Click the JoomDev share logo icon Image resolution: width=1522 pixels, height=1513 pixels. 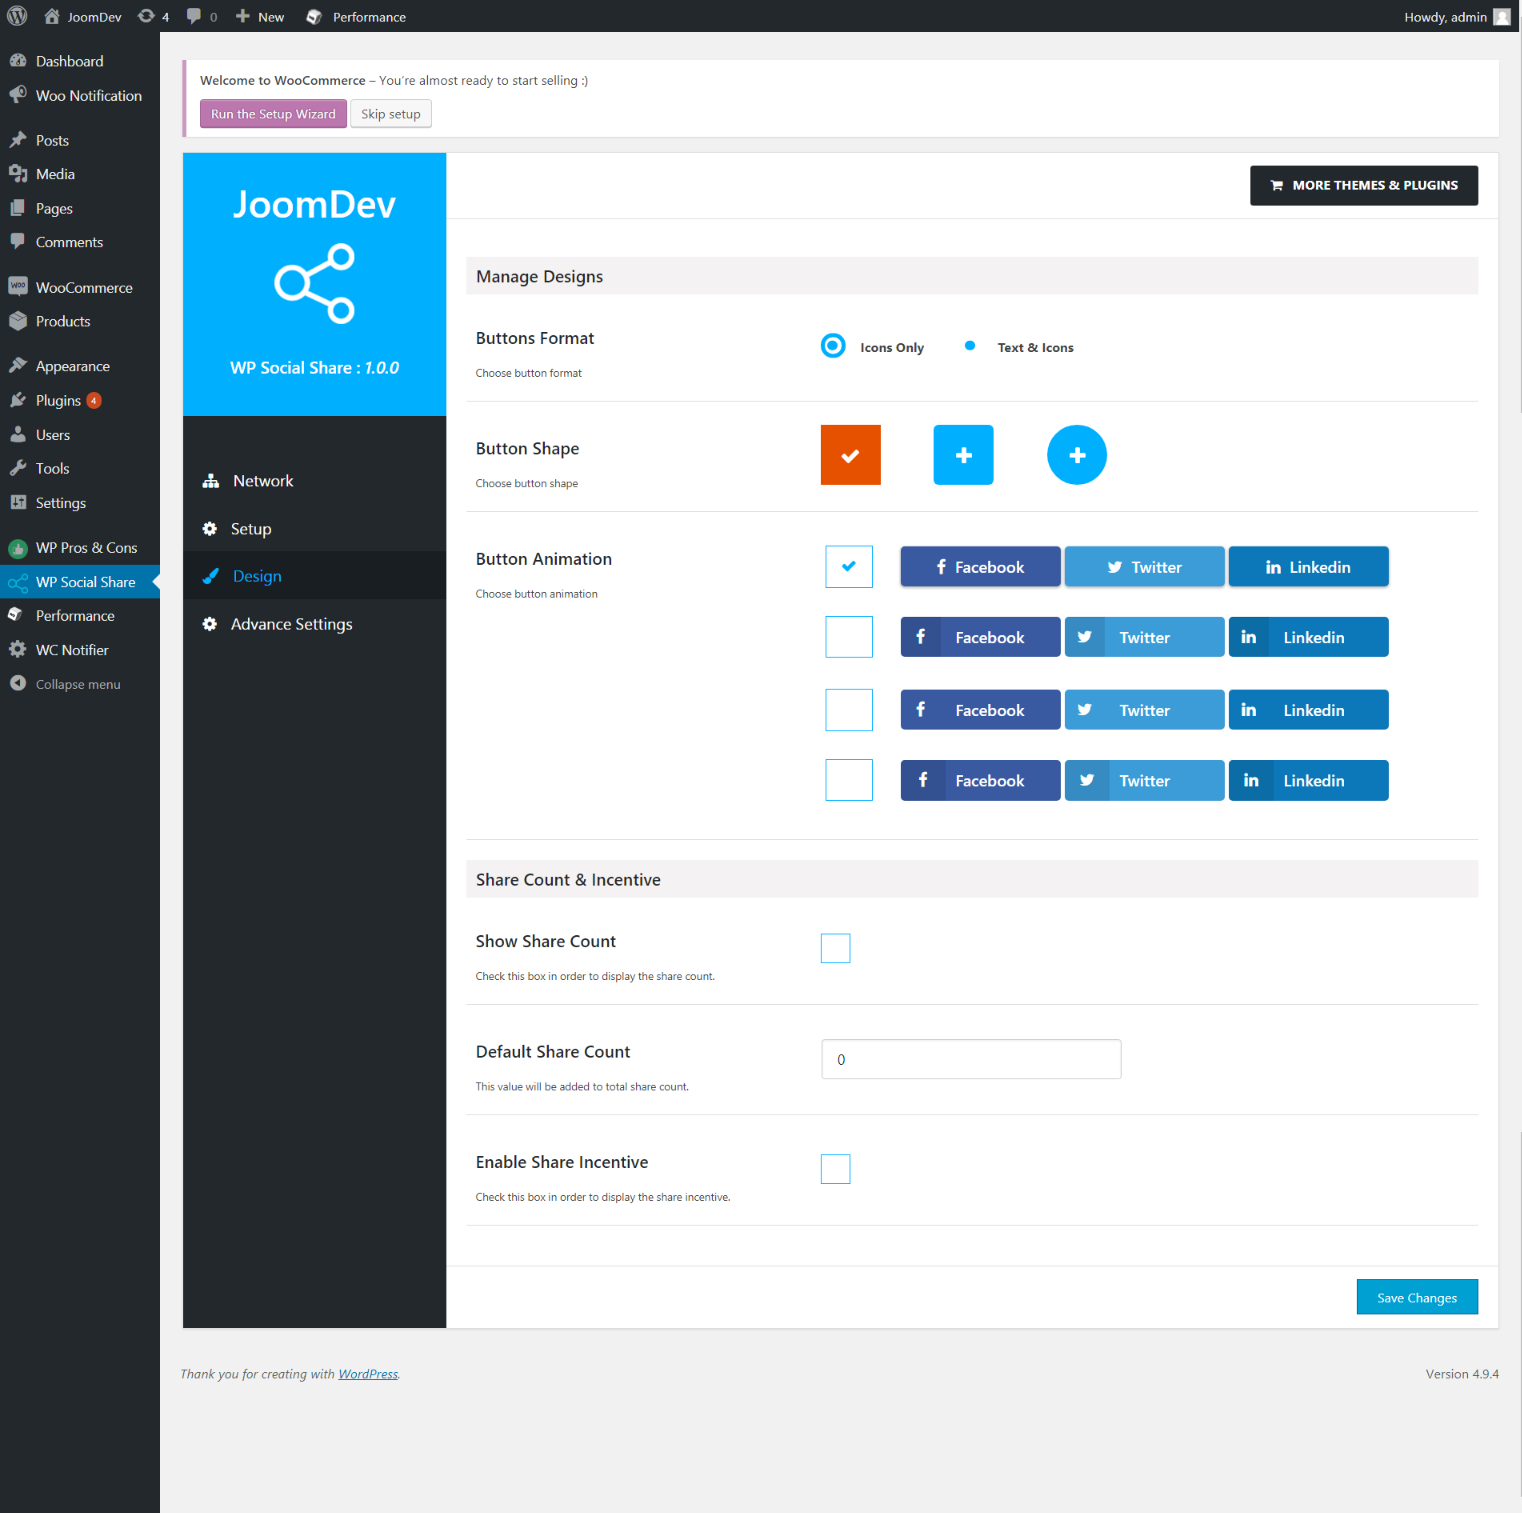[x=315, y=284]
